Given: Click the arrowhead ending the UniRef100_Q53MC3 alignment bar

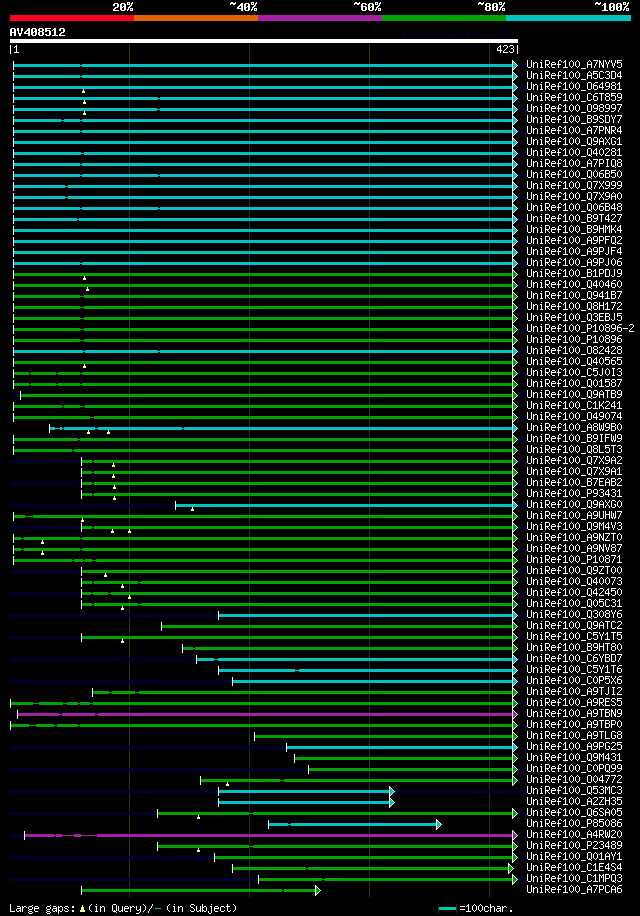Looking at the screenshot, I should 392,792.
